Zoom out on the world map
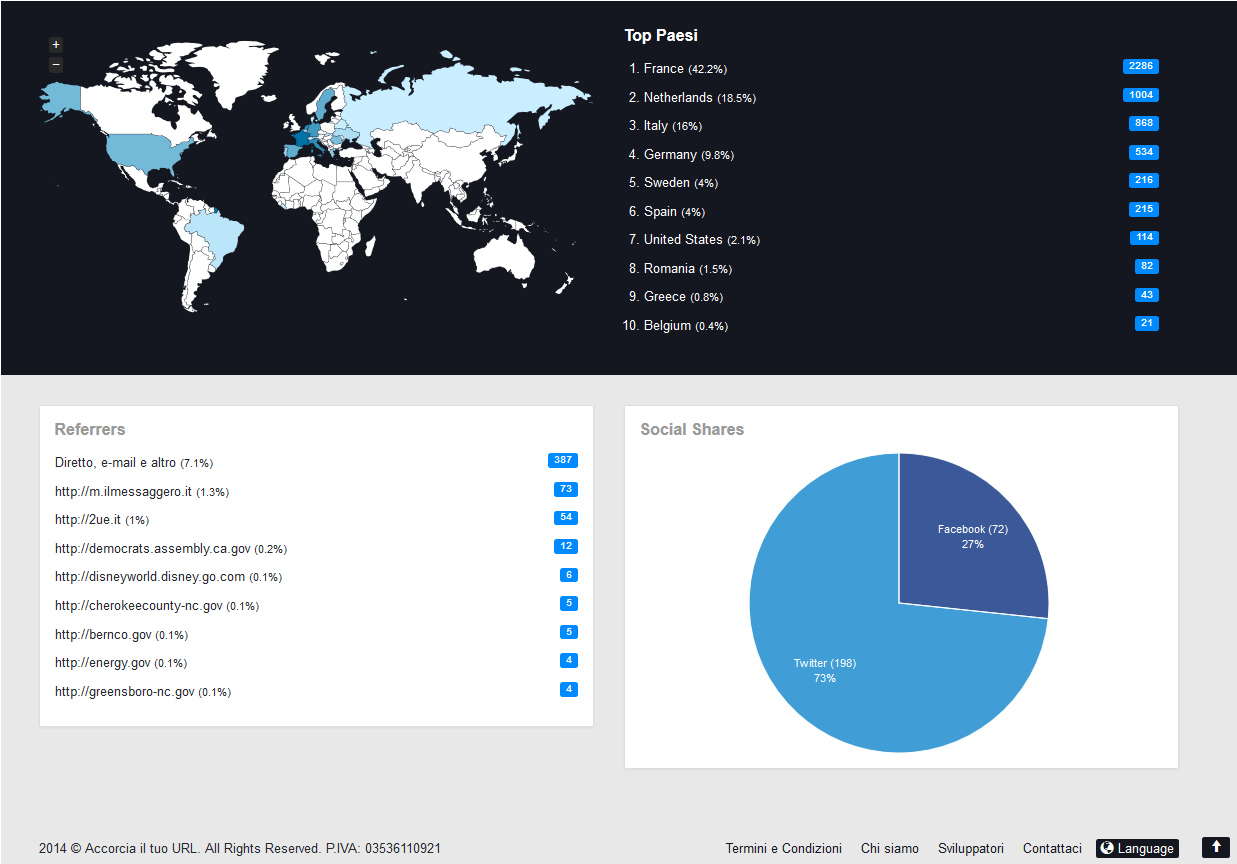The width and height of the screenshot is (1237, 864). click(x=56, y=65)
